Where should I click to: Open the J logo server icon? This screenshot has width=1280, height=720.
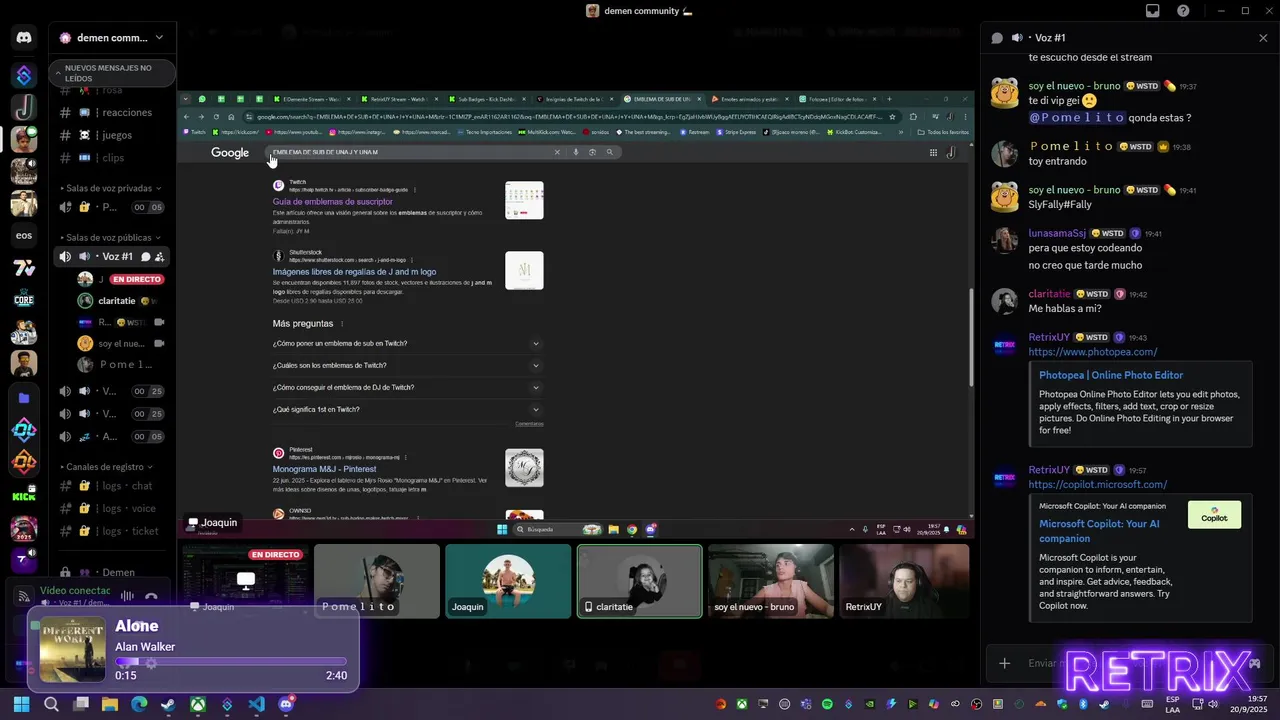24,107
